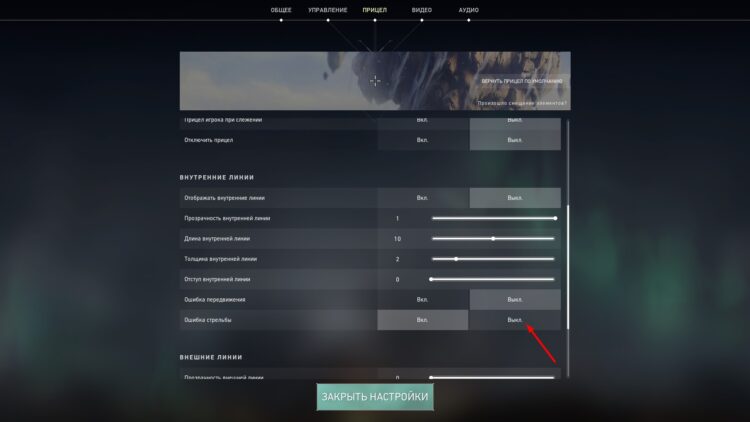Image resolution: width=750 pixels, height=422 pixels.
Task: Click ЗАКРЫТЬ НАСТРОЙКИ button
Action: 375,397
